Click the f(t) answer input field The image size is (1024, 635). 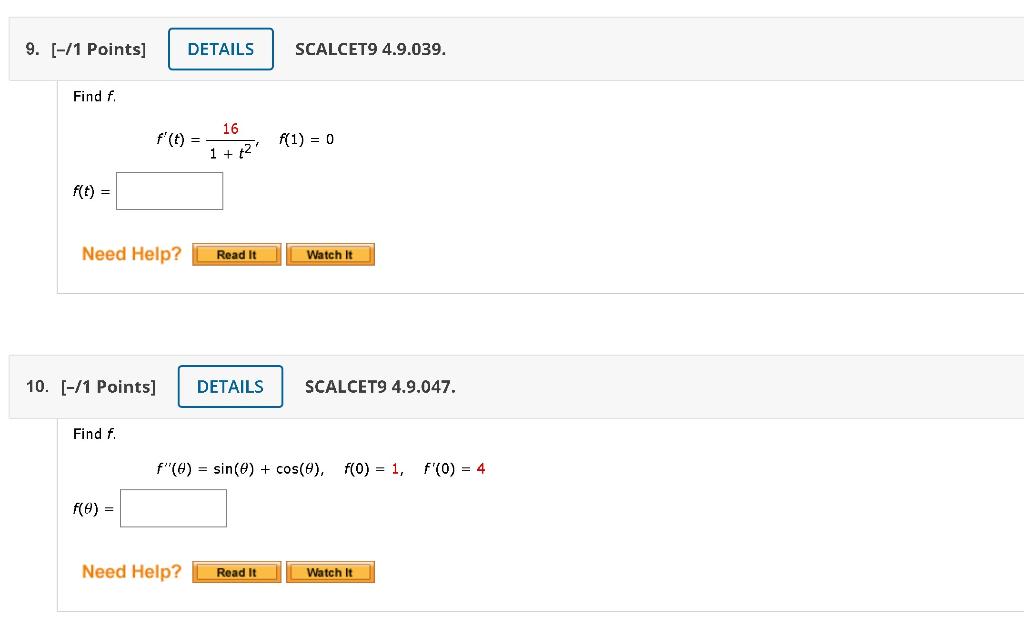click(169, 190)
